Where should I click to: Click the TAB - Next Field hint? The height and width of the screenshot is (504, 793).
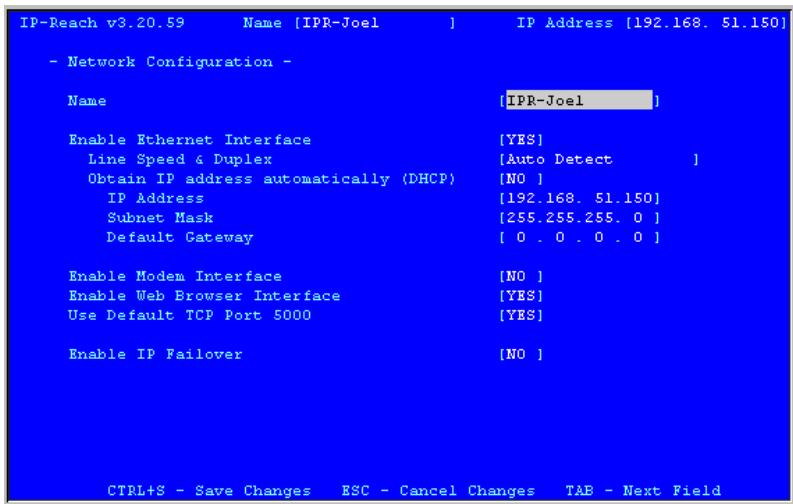(643, 490)
